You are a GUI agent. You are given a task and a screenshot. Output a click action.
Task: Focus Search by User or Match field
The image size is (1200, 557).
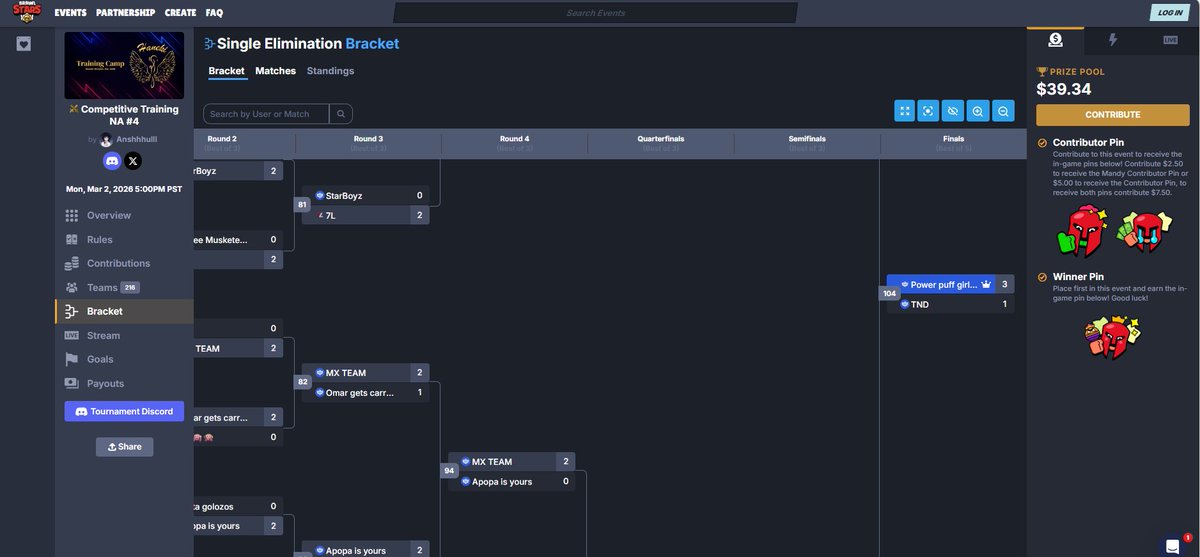pyautogui.click(x=266, y=114)
